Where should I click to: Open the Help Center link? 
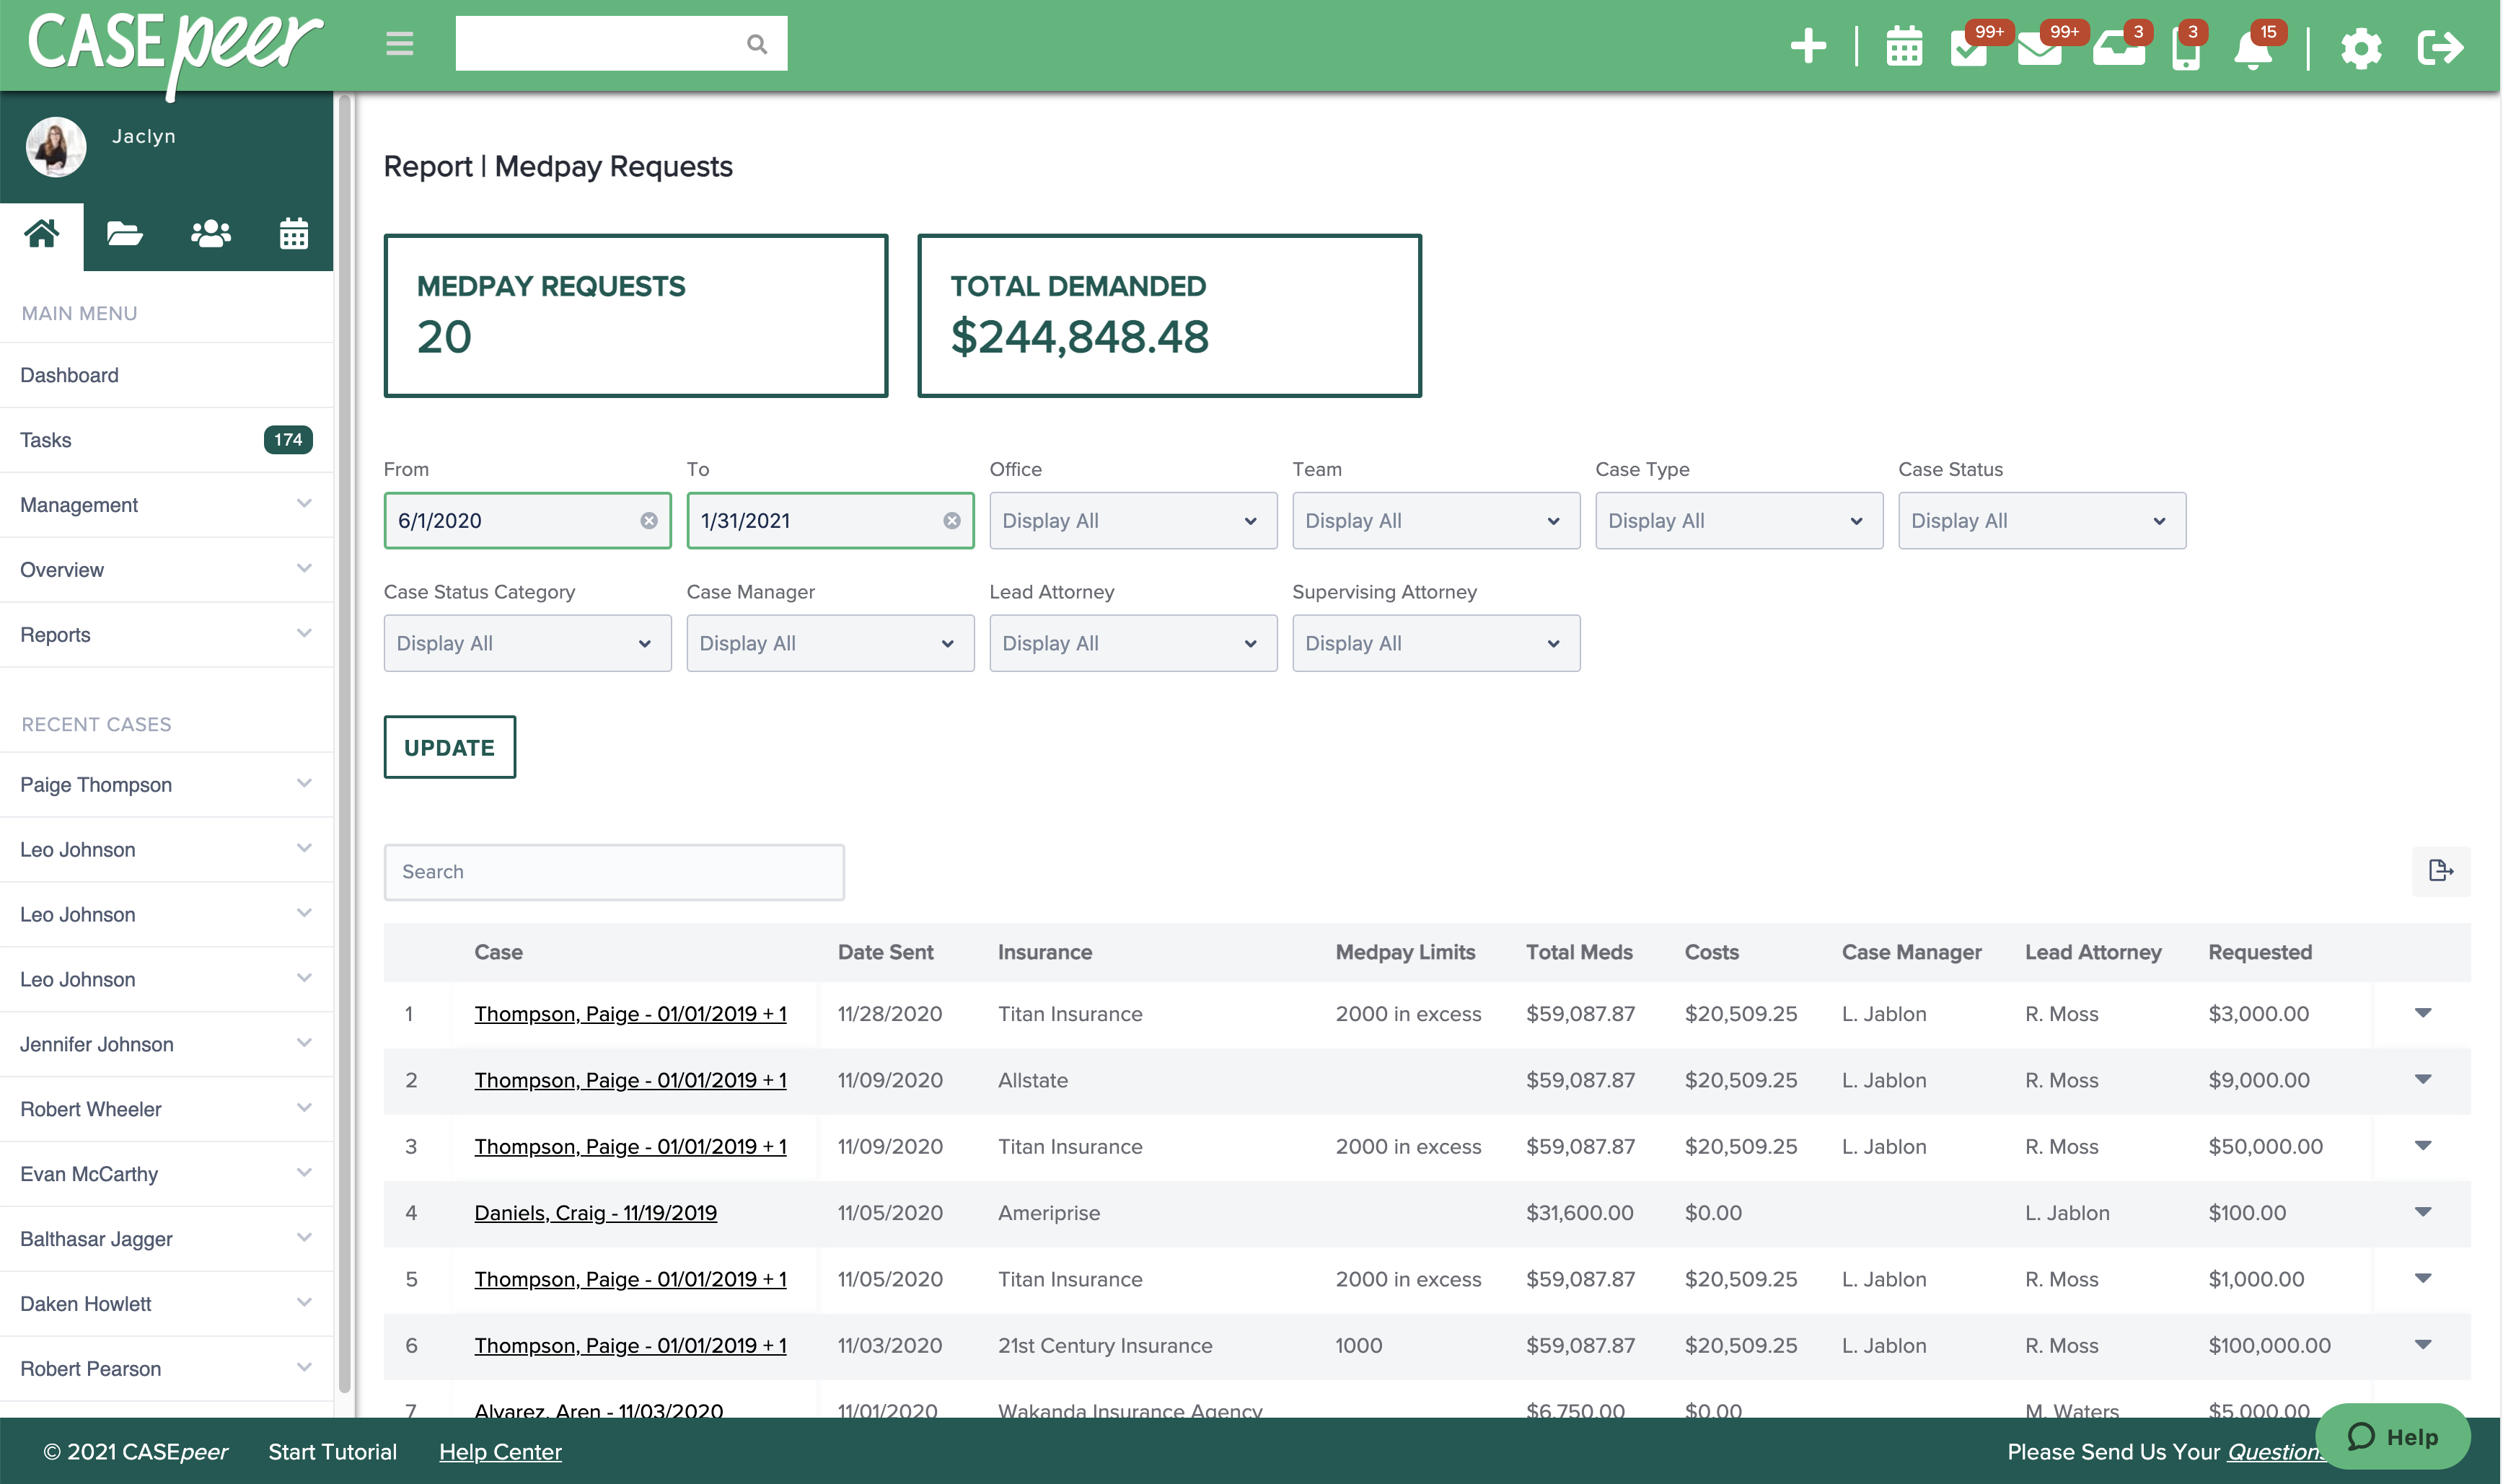pyautogui.click(x=500, y=1451)
